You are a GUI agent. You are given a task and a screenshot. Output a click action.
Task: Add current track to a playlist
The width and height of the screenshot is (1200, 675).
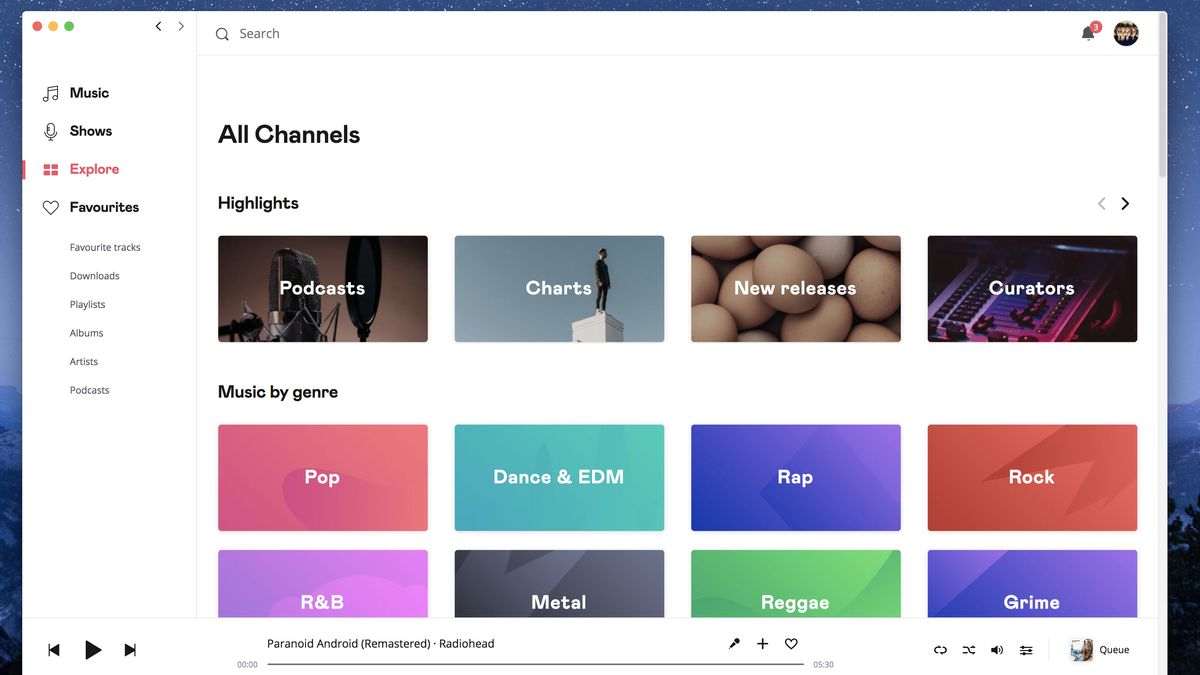(x=763, y=643)
